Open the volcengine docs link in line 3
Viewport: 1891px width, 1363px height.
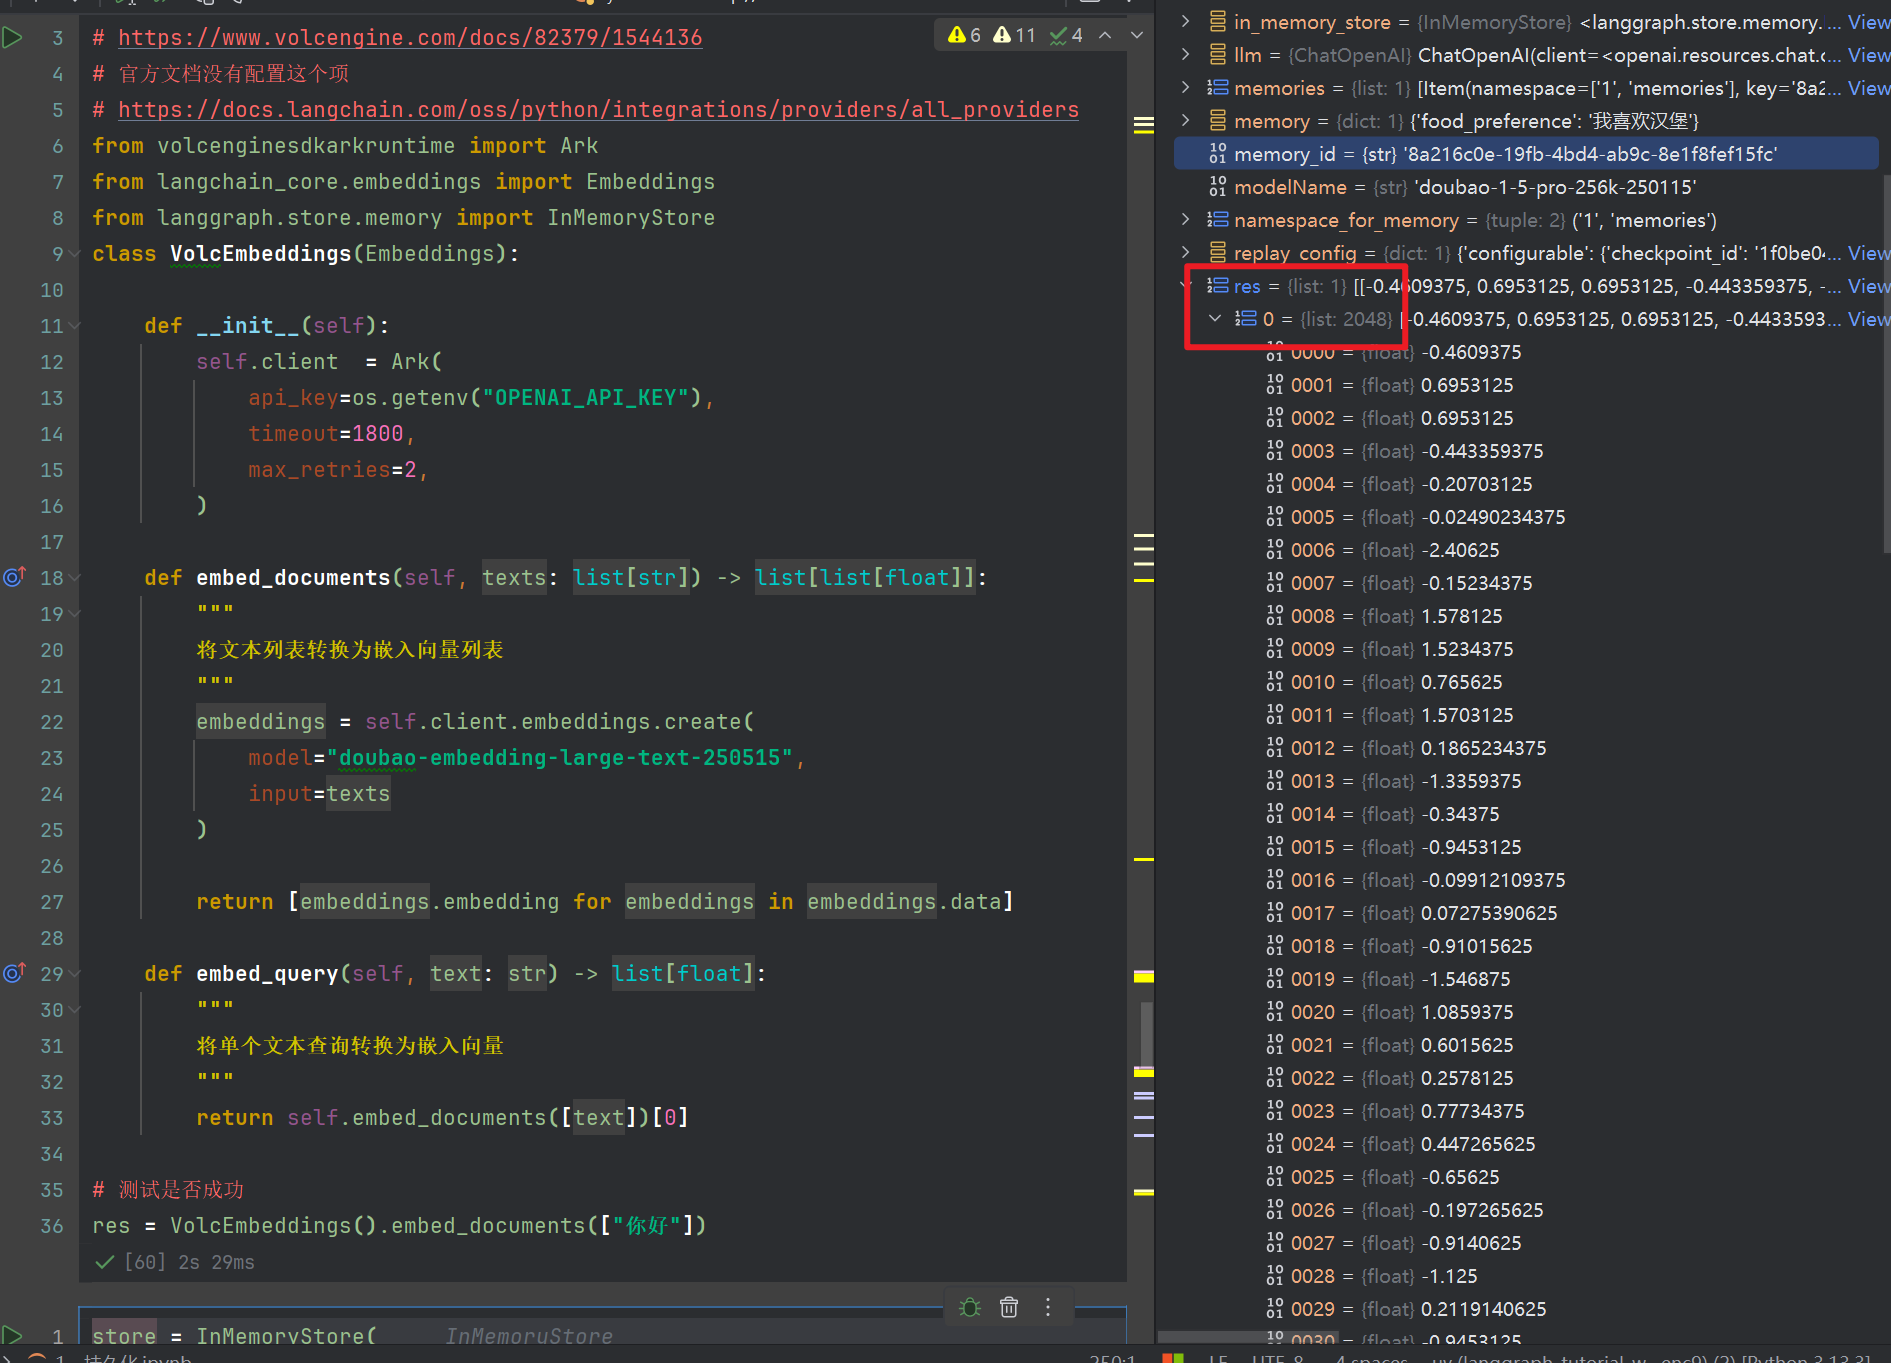pos(410,38)
